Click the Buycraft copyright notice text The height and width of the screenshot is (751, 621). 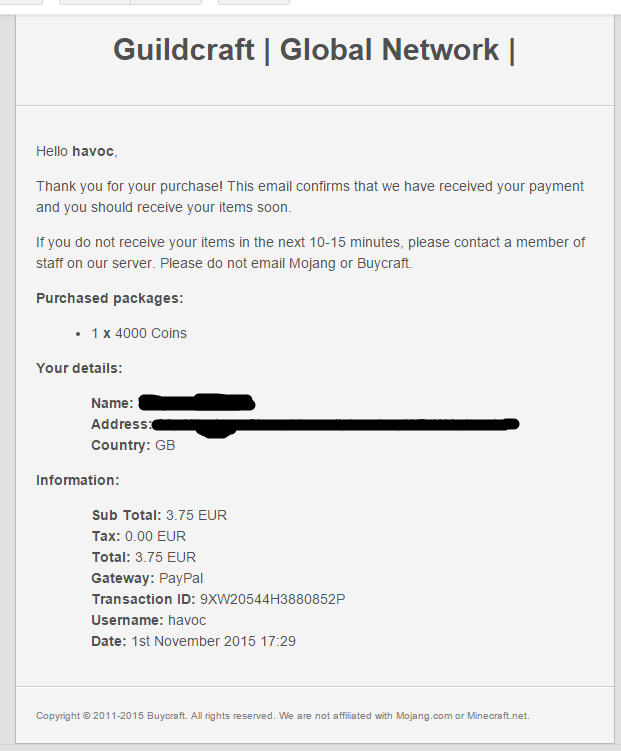point(282,716)
